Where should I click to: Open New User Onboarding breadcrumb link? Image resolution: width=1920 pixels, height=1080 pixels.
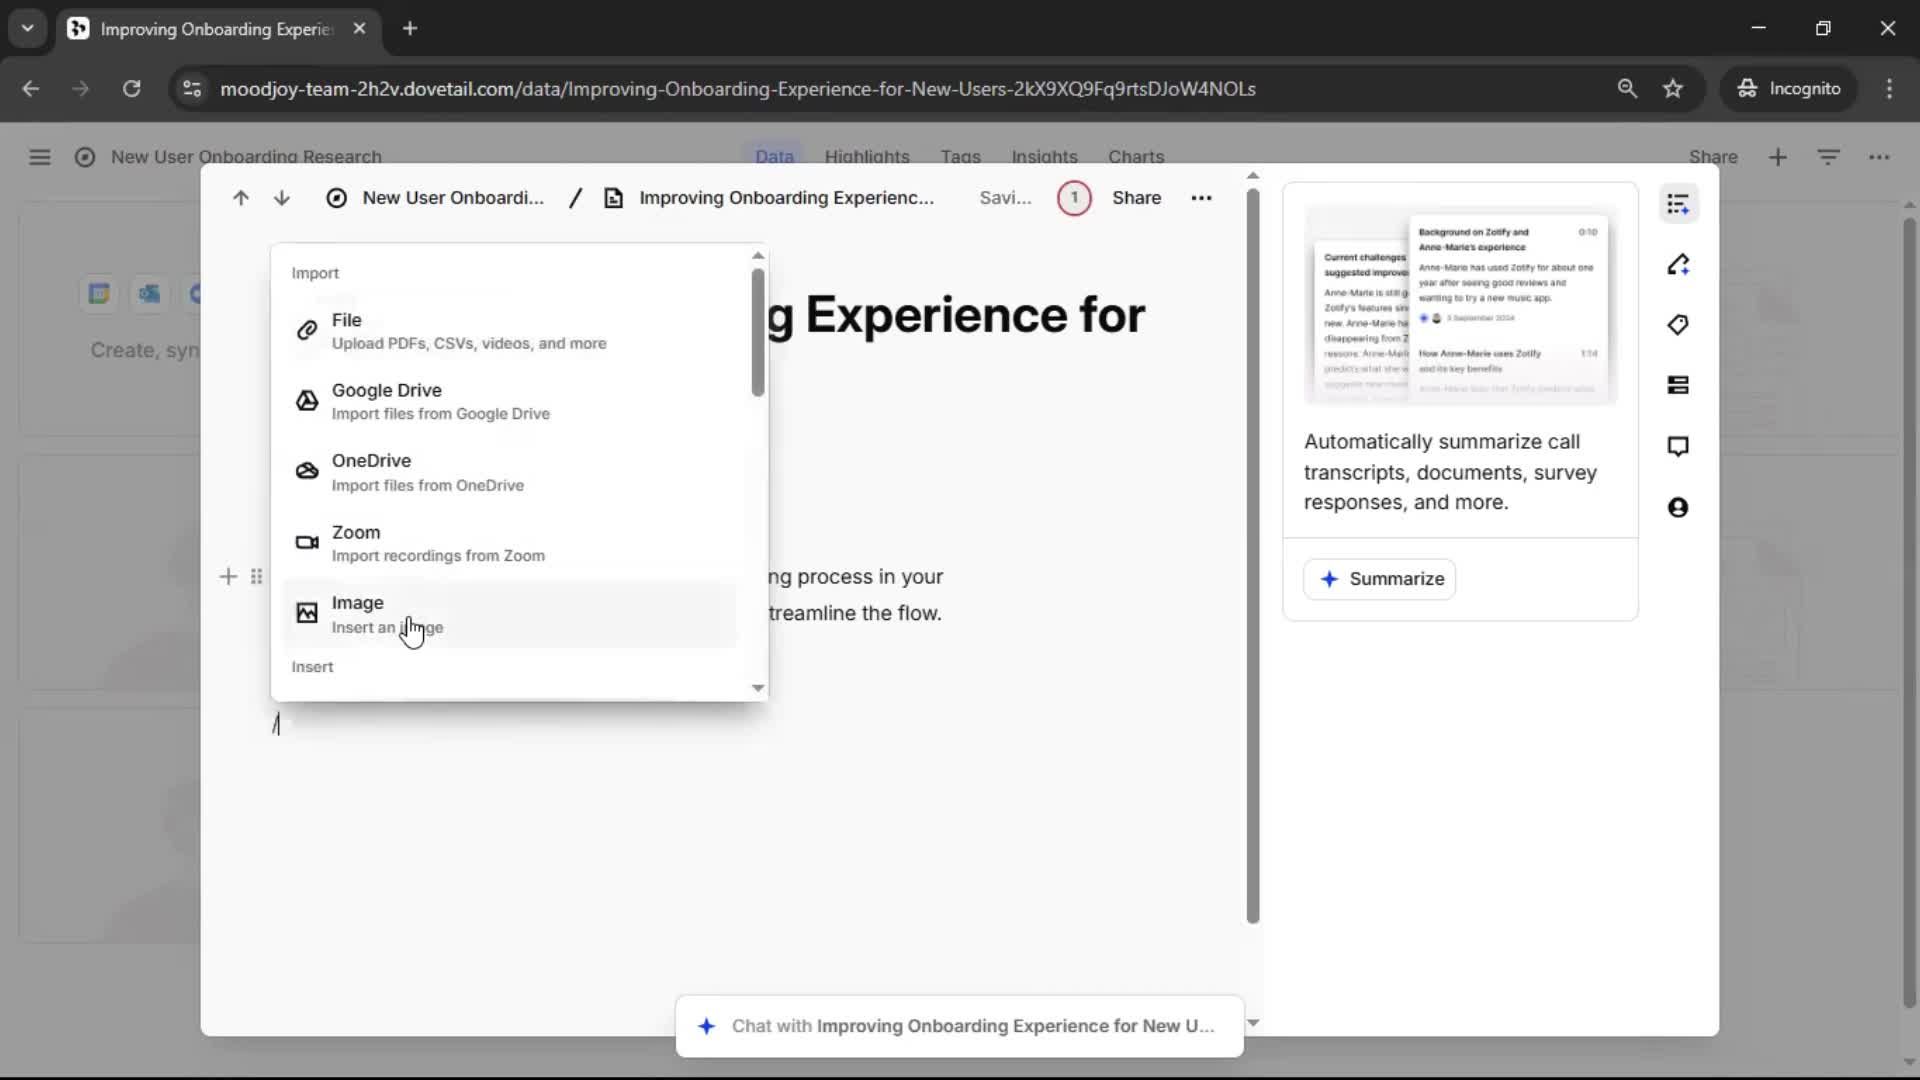[452, 198]
